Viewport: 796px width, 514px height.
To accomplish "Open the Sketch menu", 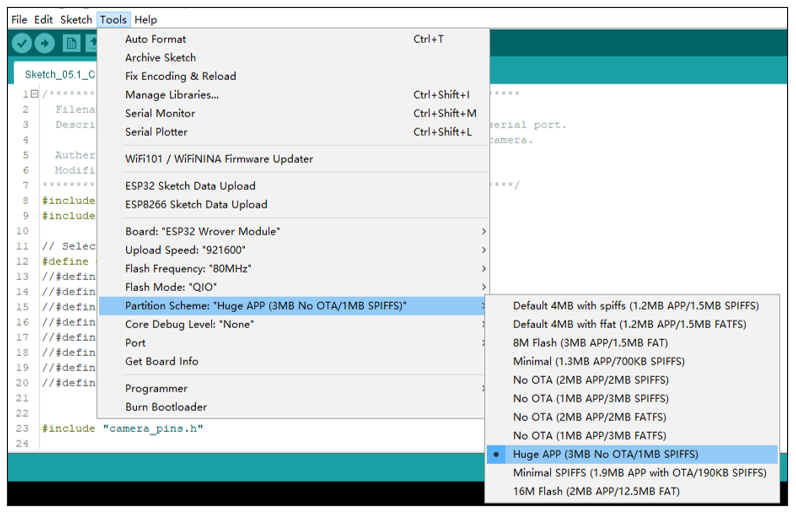I will coord(76,20).
